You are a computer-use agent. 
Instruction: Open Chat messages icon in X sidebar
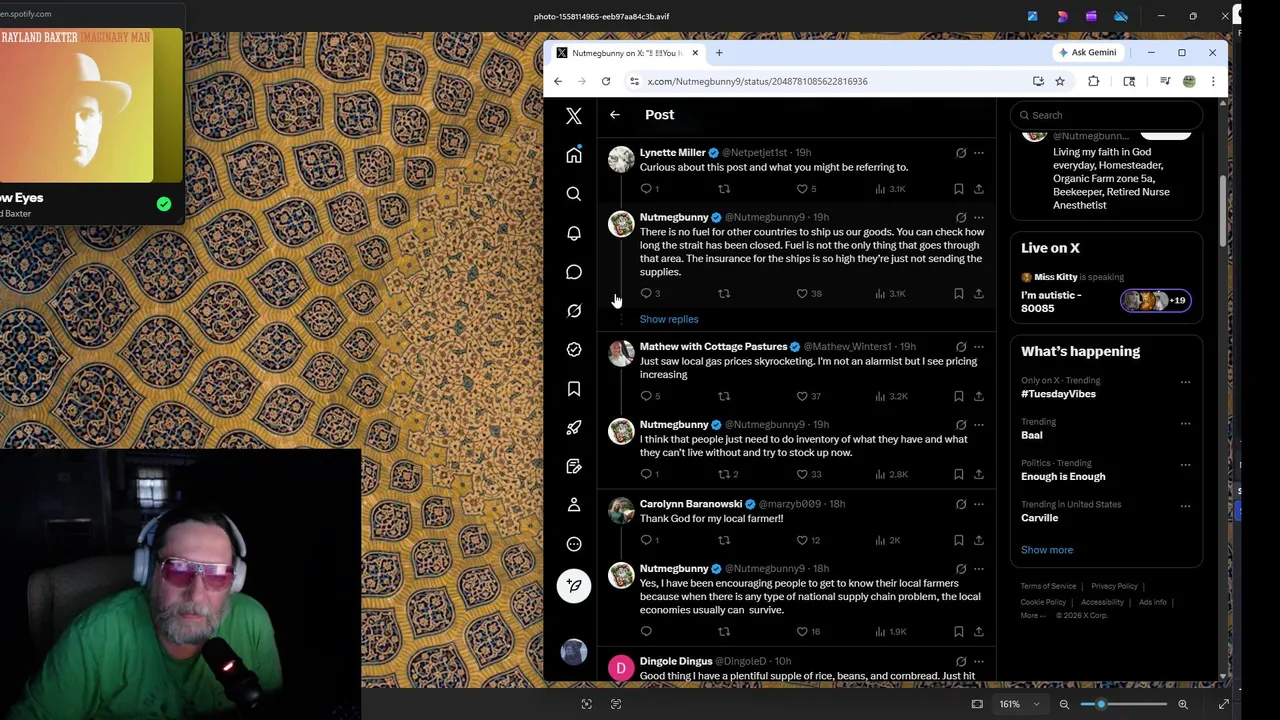click(x=574, y=272)
